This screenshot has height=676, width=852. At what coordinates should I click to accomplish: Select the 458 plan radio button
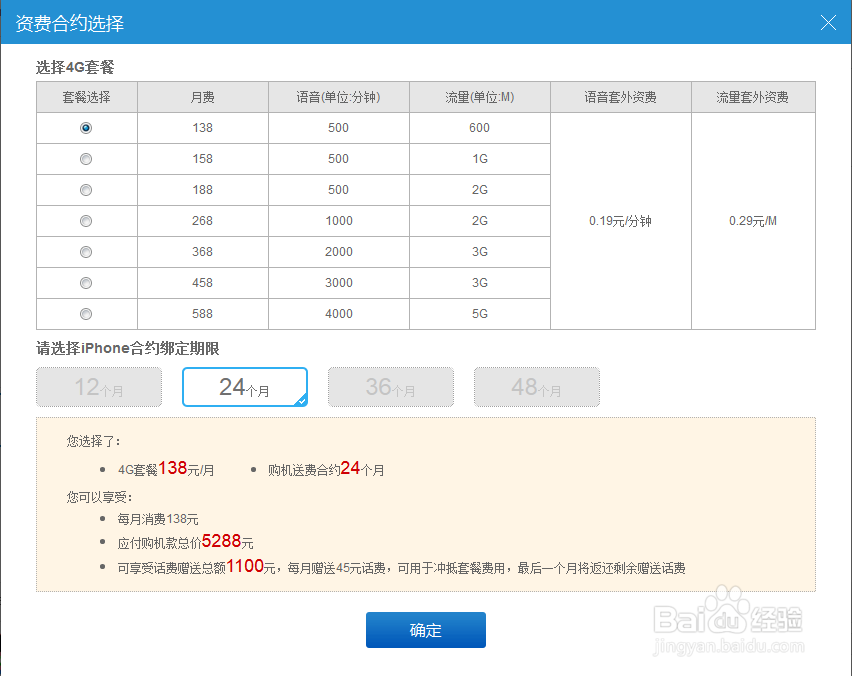click(x=85, y=283)
